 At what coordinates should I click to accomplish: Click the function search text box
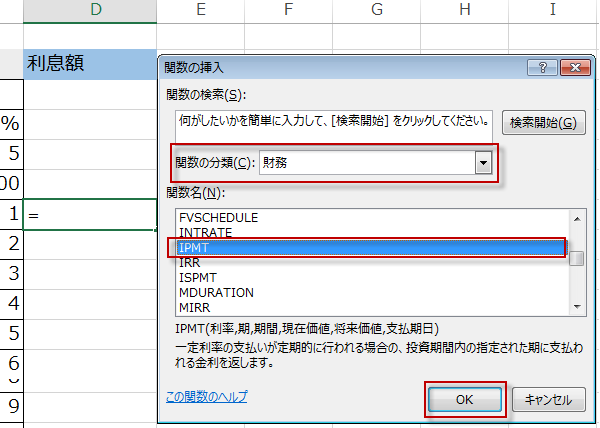coord(334,127)
